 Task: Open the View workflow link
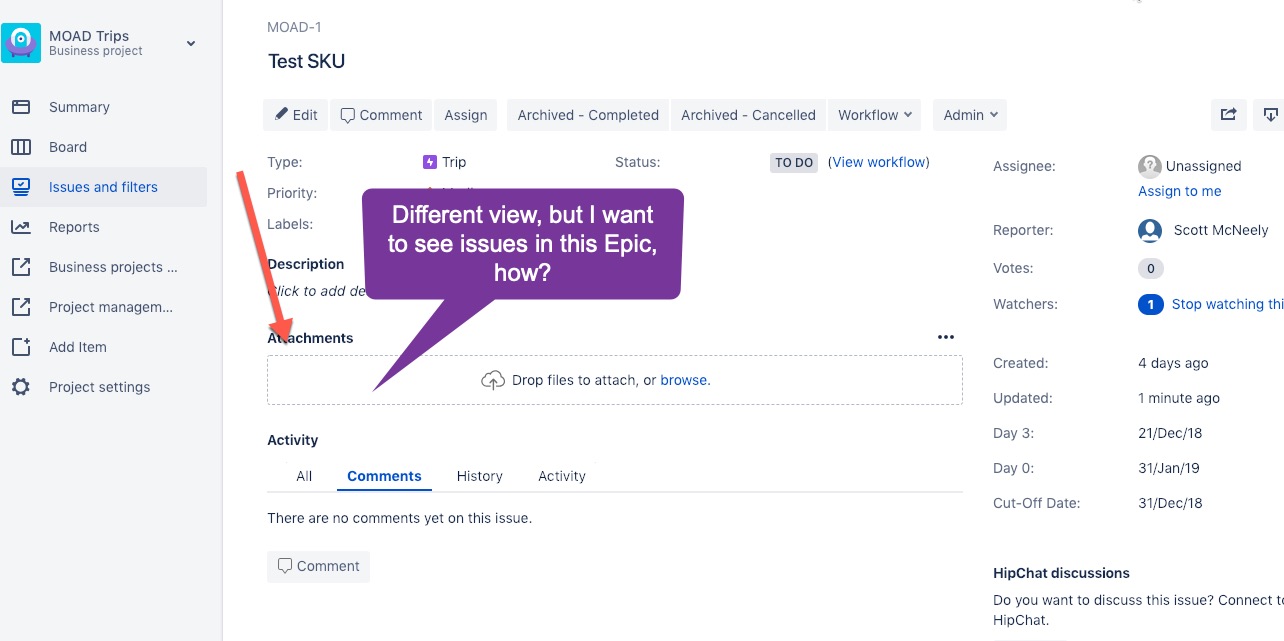(879, 161)
